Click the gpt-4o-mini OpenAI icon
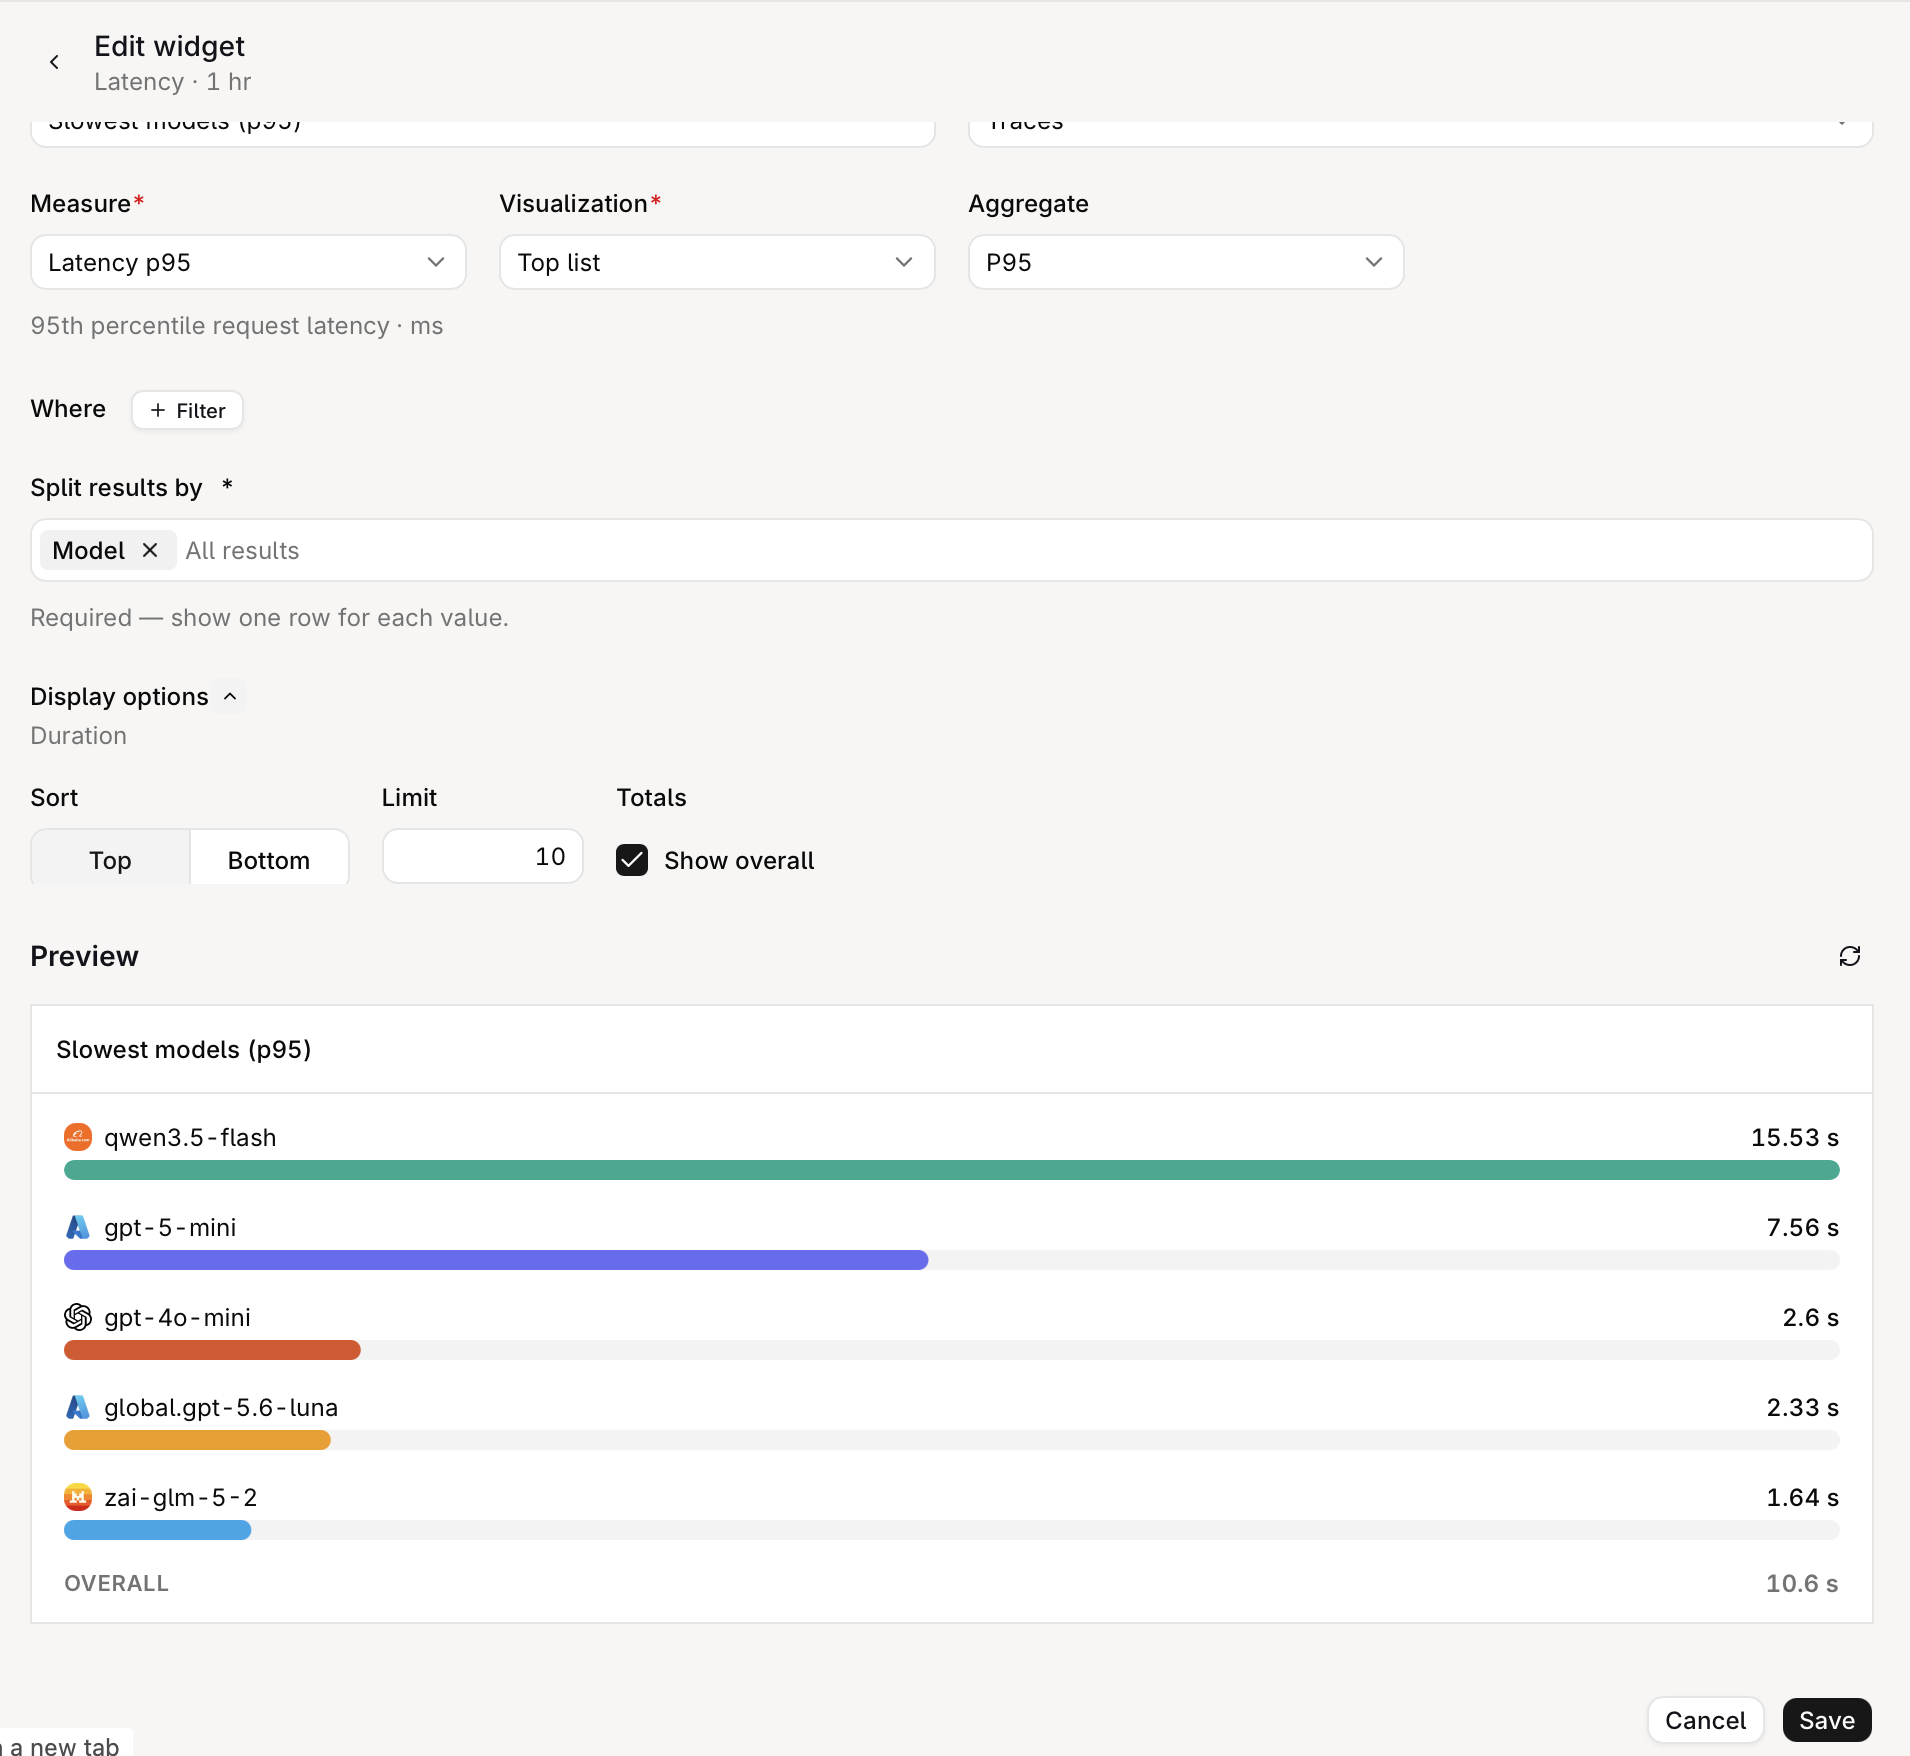Viewport: 1910px width, 1756px height. [78, 1317]
